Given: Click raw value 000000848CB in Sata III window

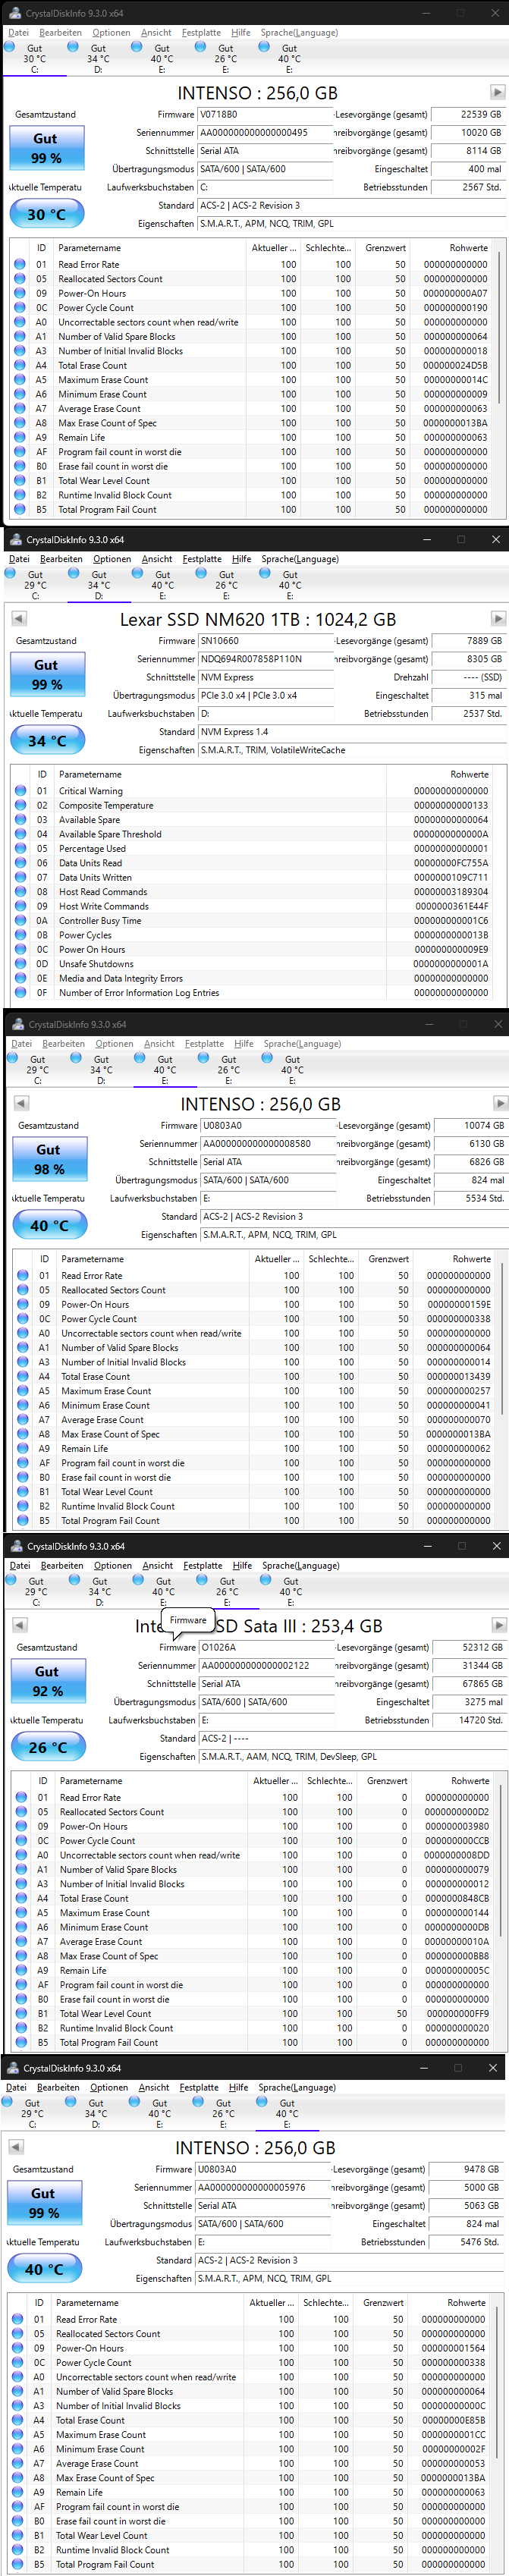Looking at the screenshot, I should pos(457,1898).
